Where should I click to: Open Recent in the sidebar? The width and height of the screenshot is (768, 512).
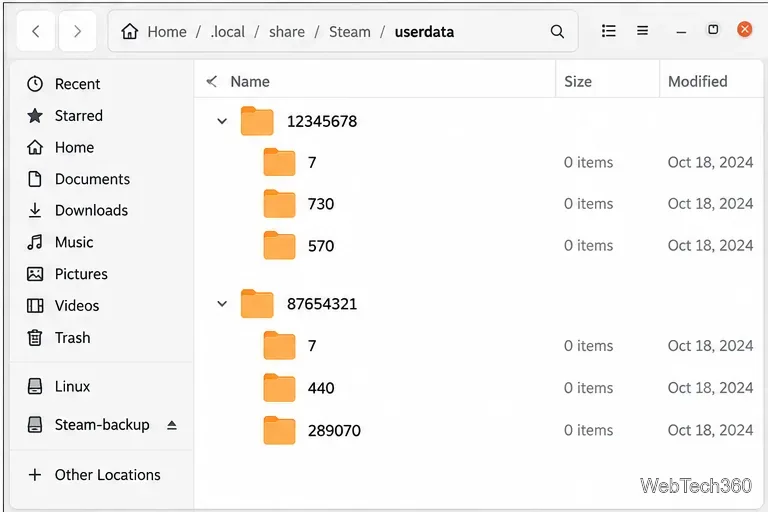point(77,84)
